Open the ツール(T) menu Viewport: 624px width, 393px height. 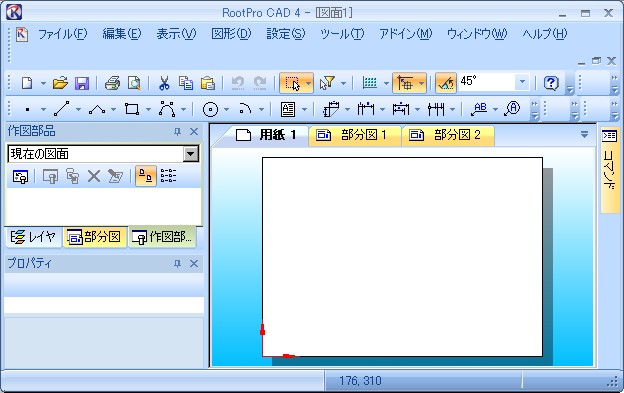point(342,34)
